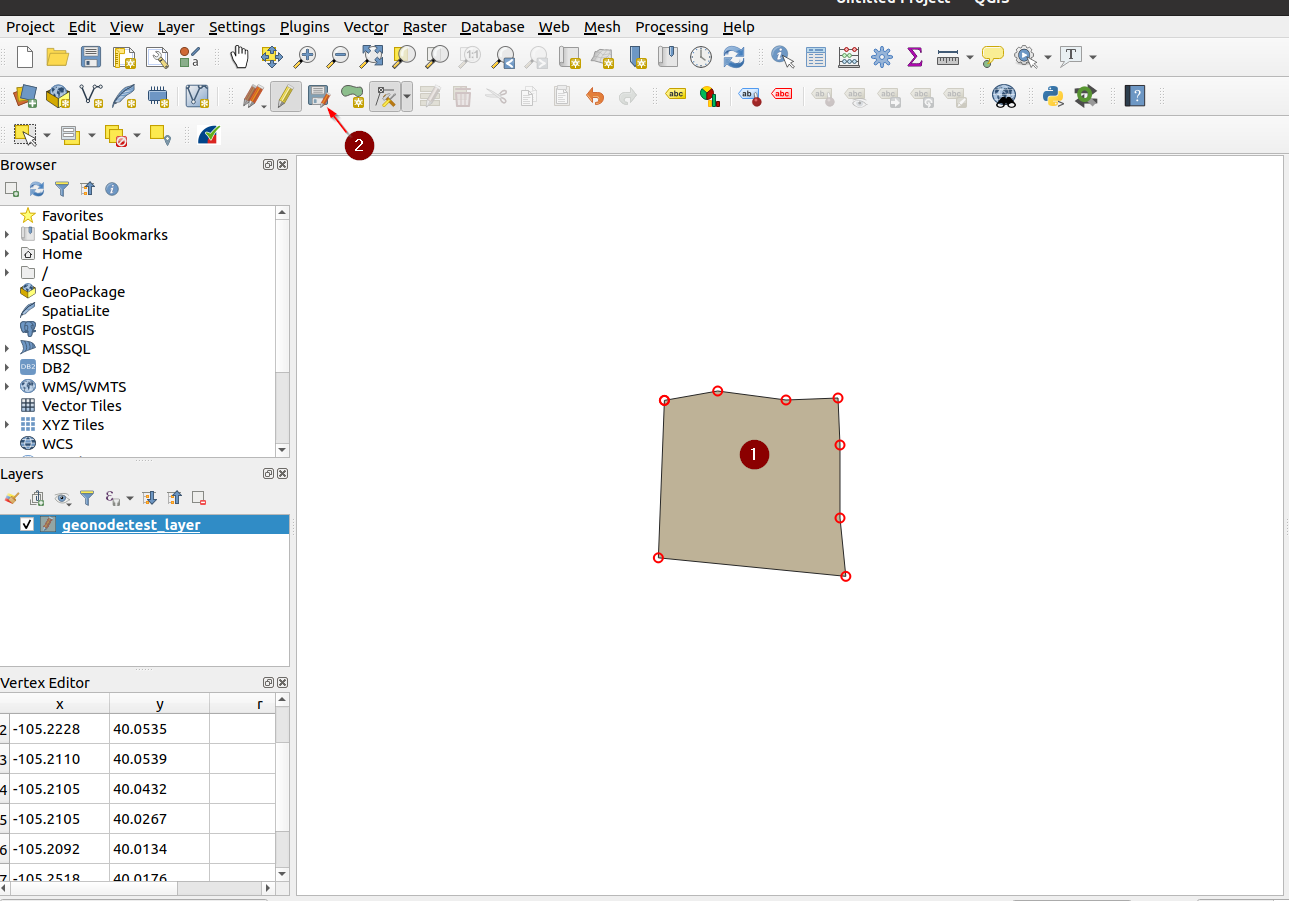Click Map Tips speech bubble icon
This screenshot has width=1289, height=901.
[x=992, y=57]
